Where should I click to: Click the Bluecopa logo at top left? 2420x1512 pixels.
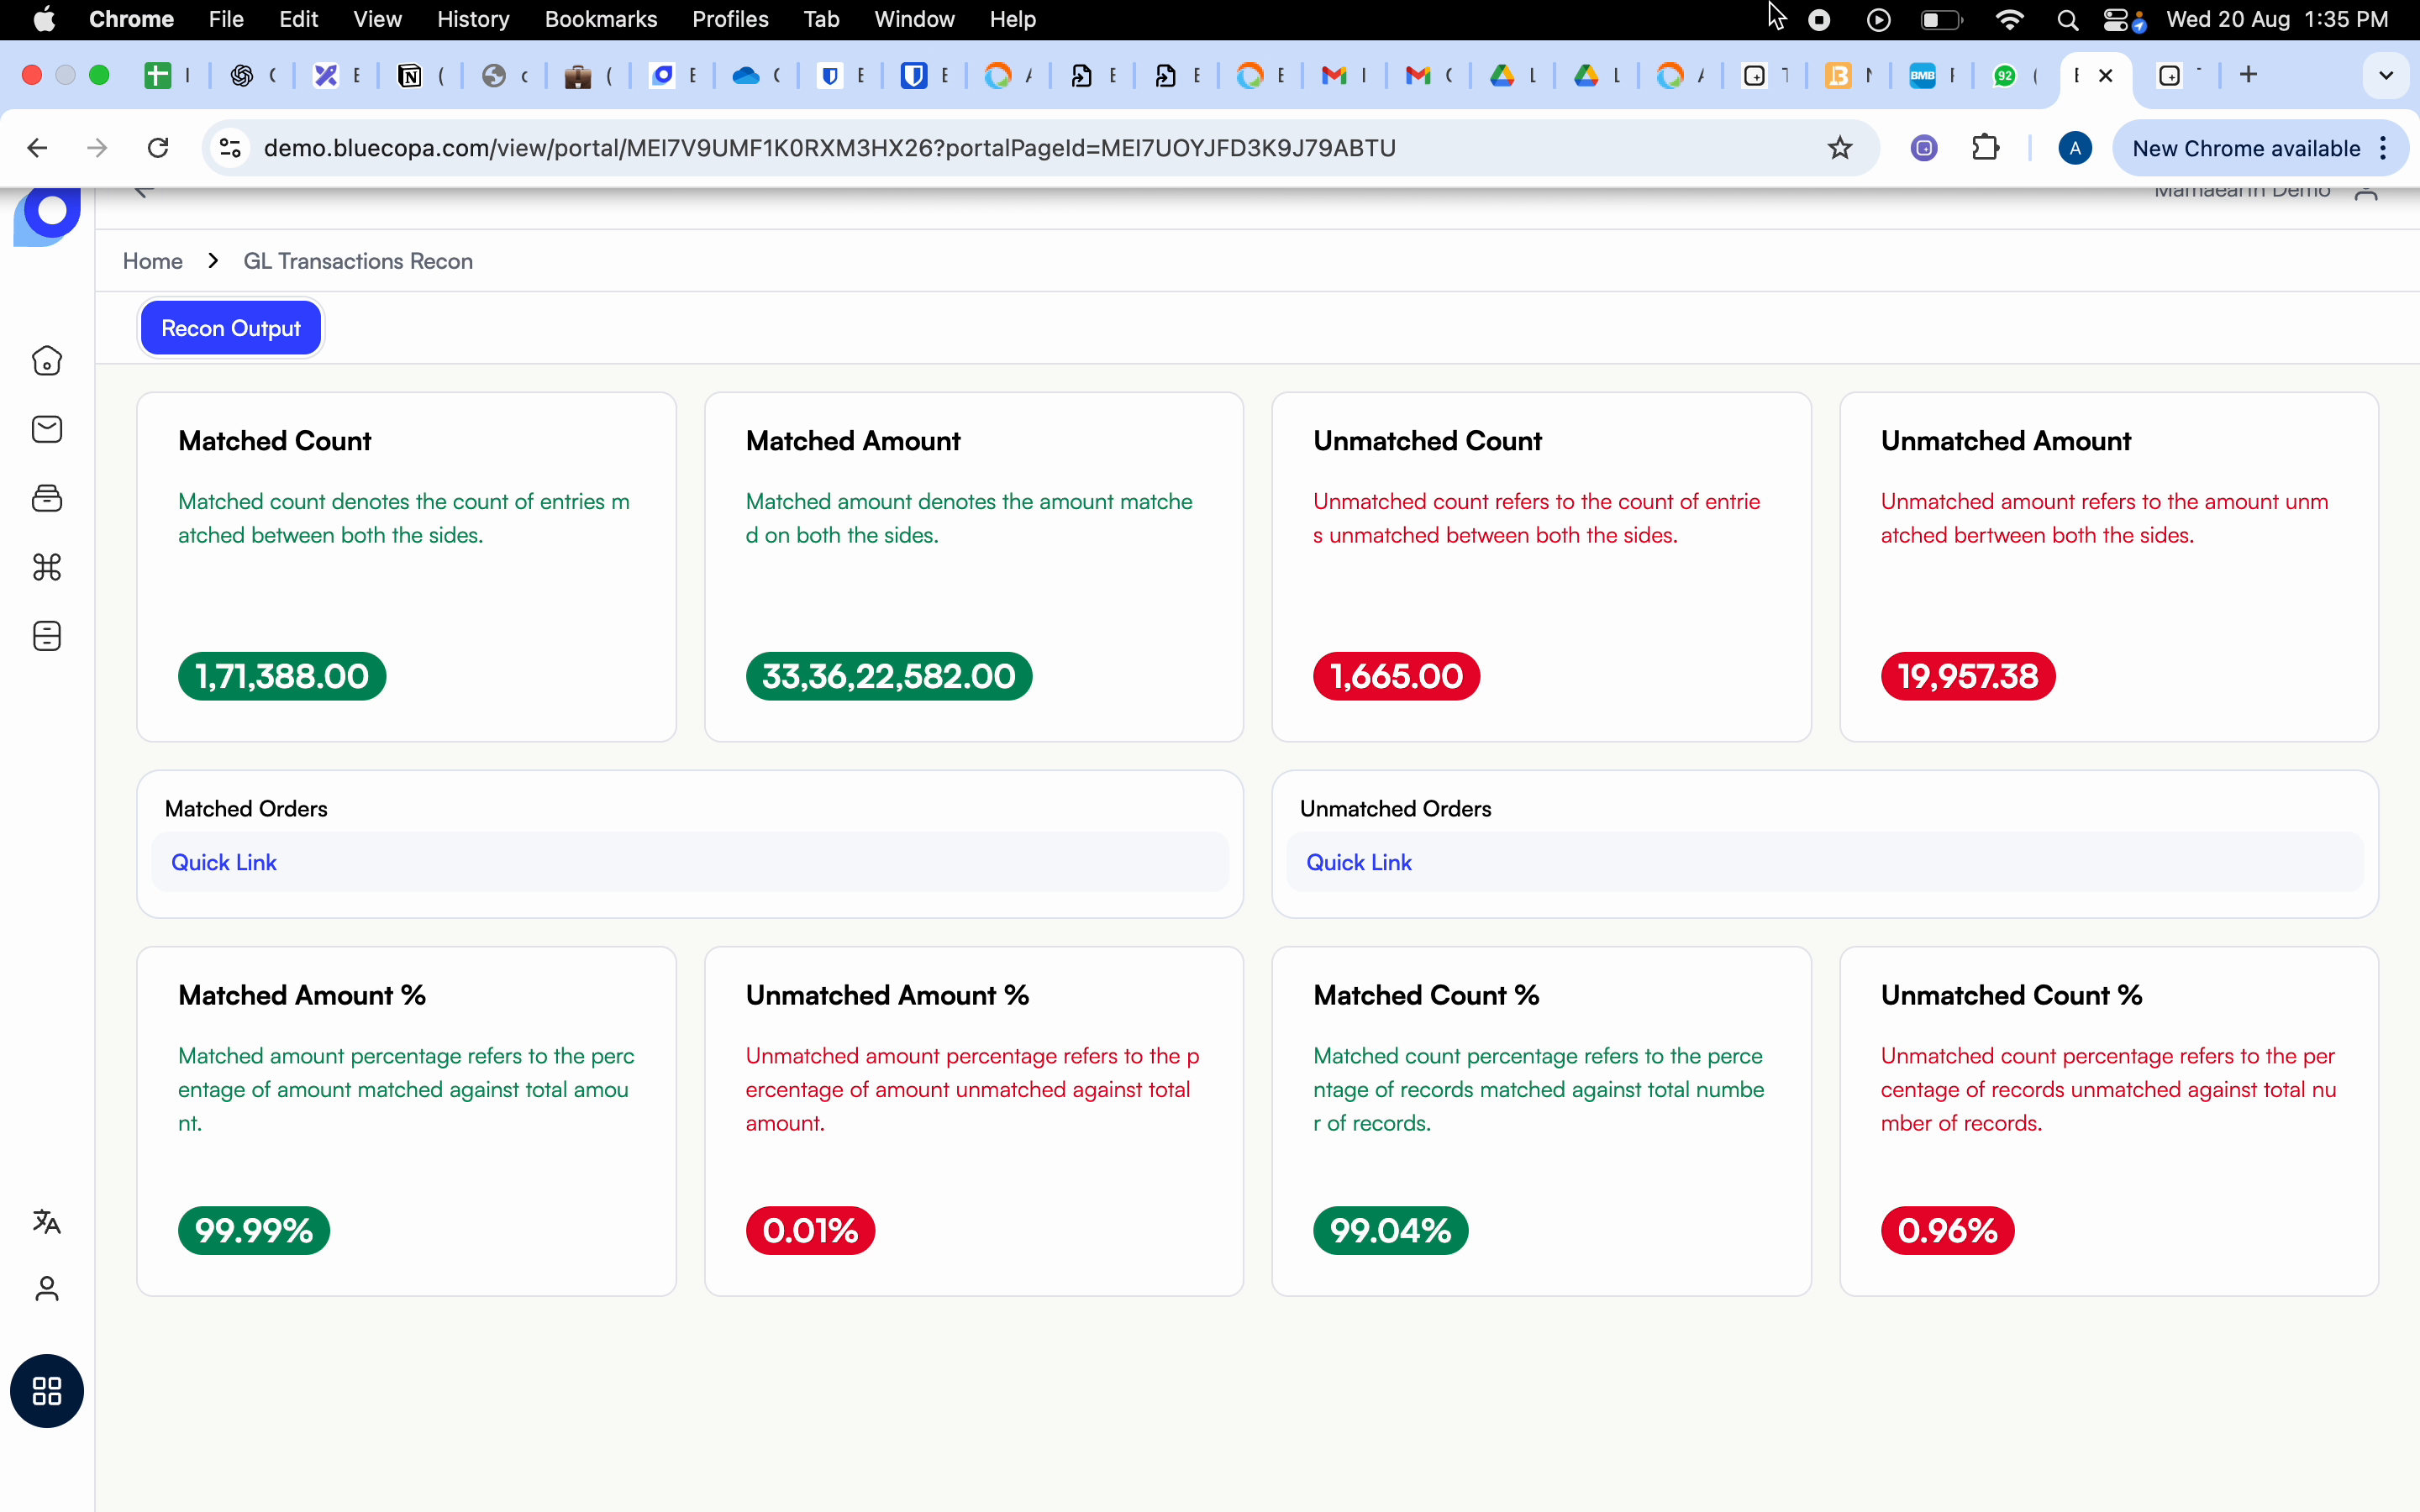(46, 213)
